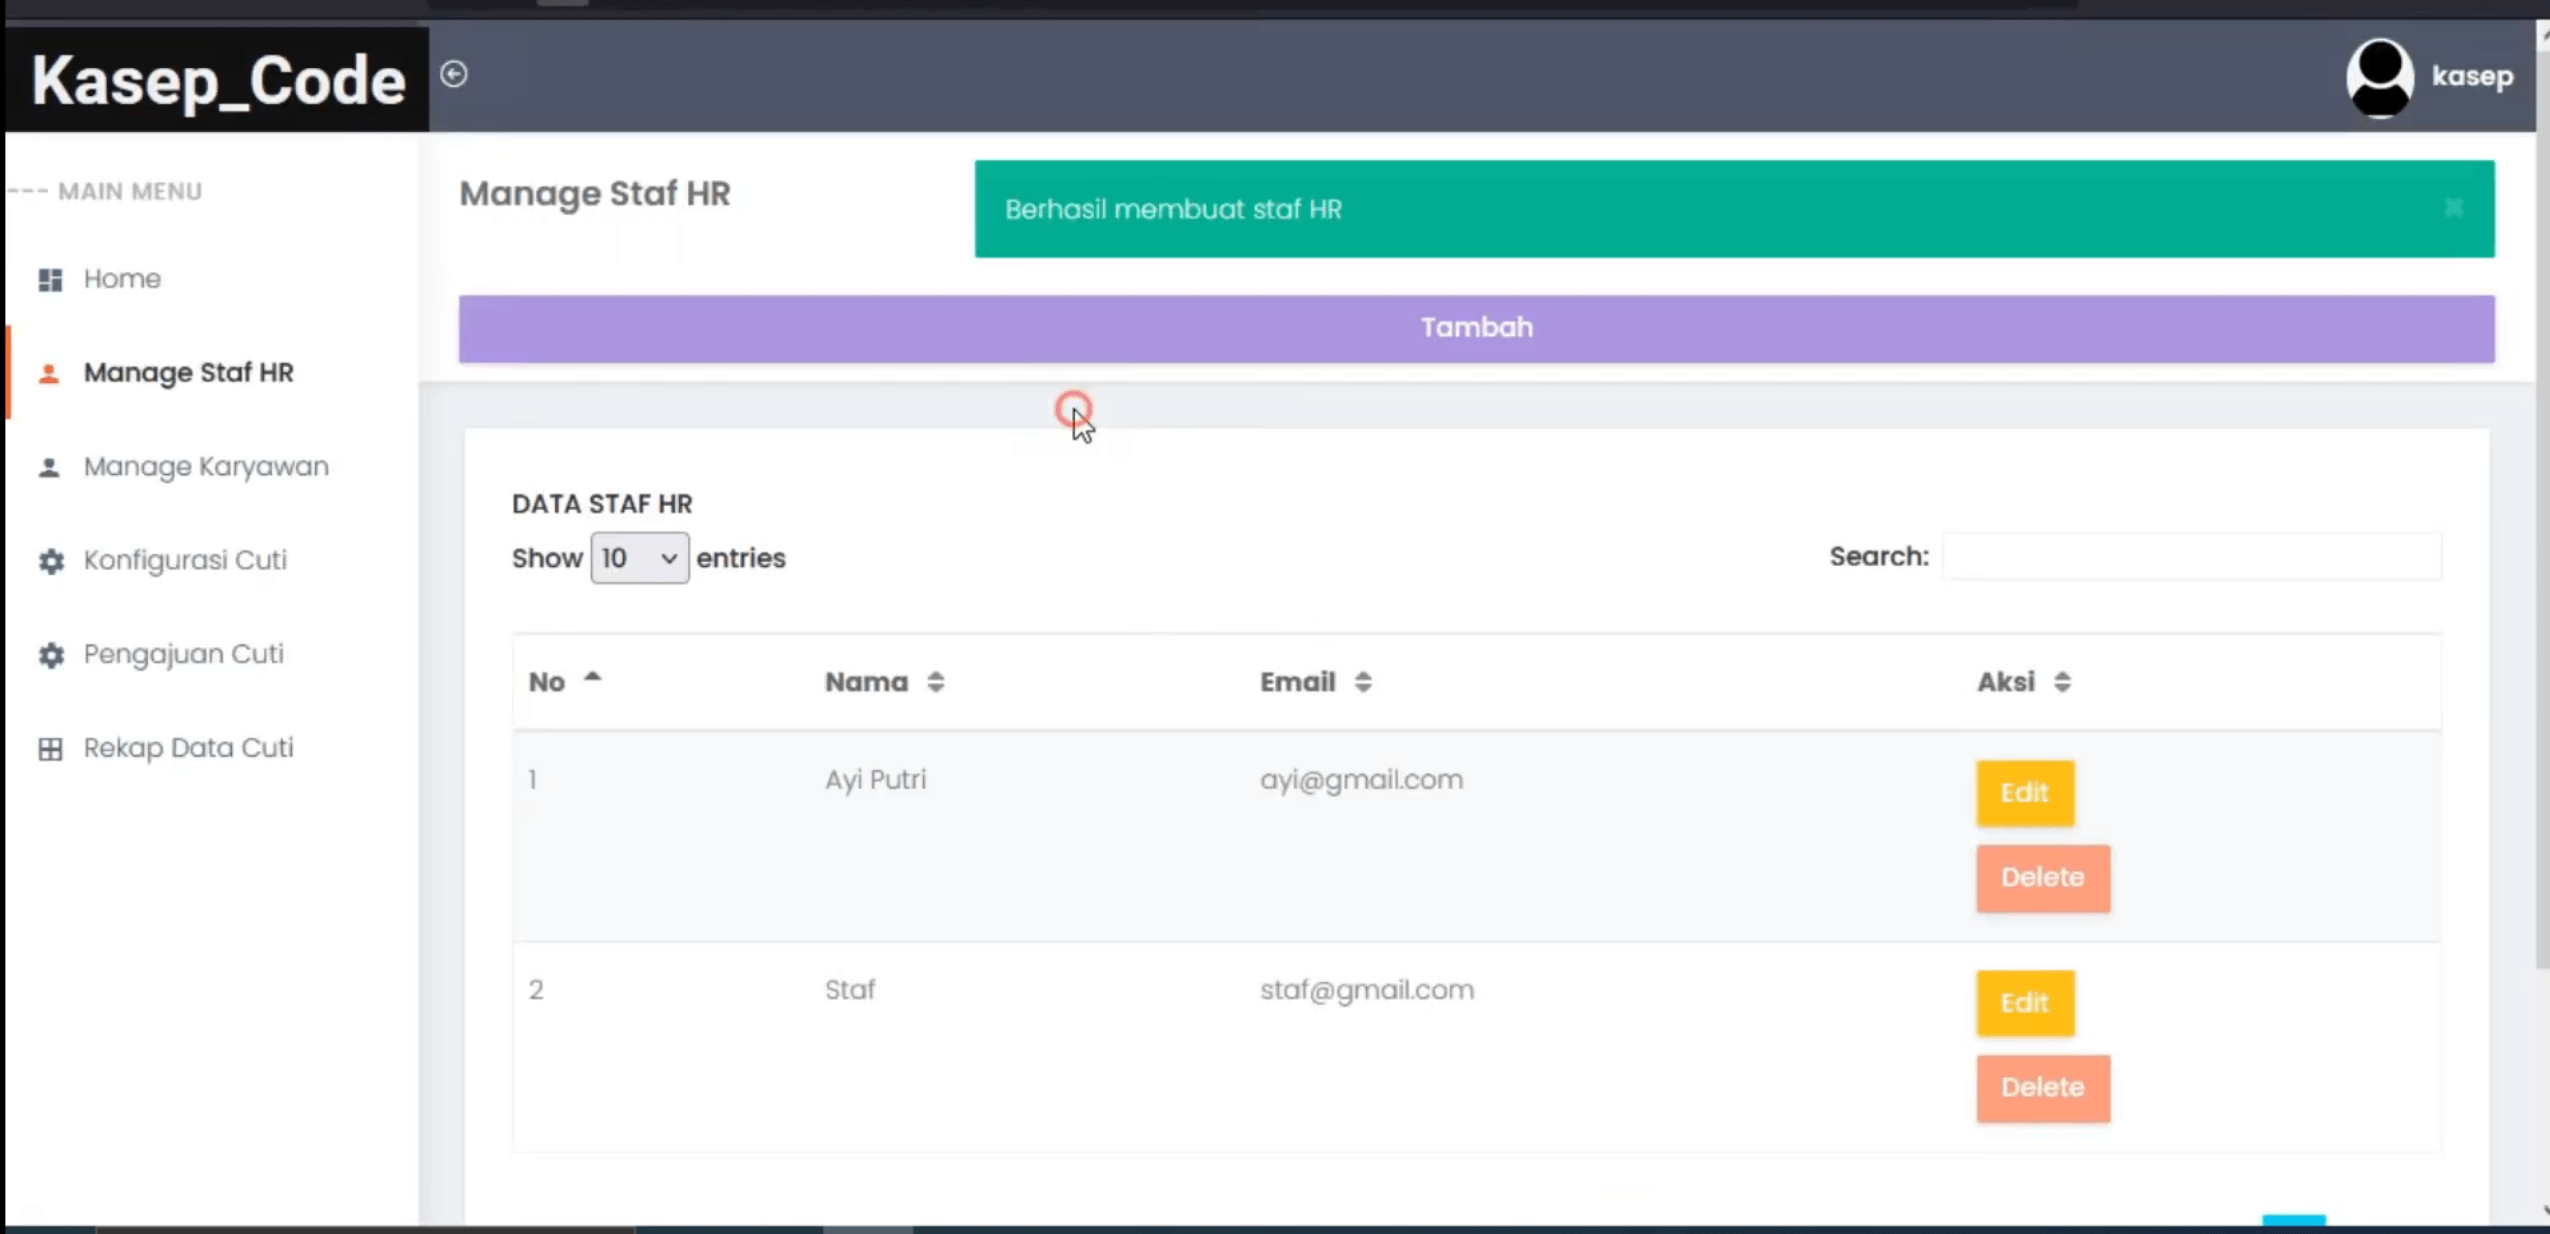Select the staf@gmail.com cell
Viewport: 2550px width, 1234px height.
1367,990
